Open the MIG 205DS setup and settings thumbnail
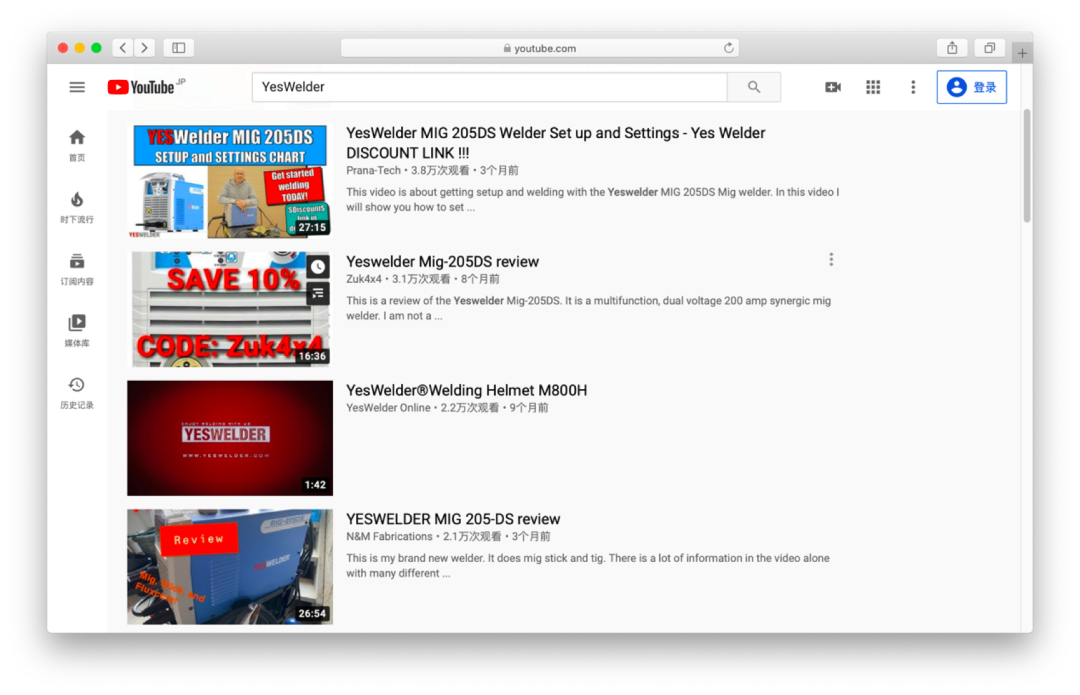 point(230,181)
